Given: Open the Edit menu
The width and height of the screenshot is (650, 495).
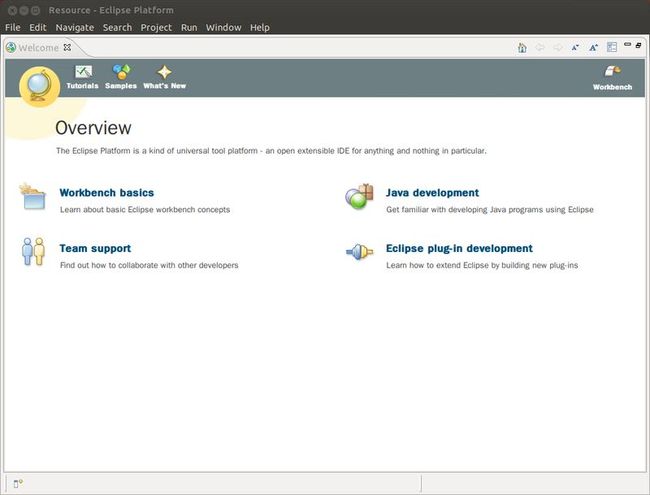Looking at the screenshot, I should 38,27.
